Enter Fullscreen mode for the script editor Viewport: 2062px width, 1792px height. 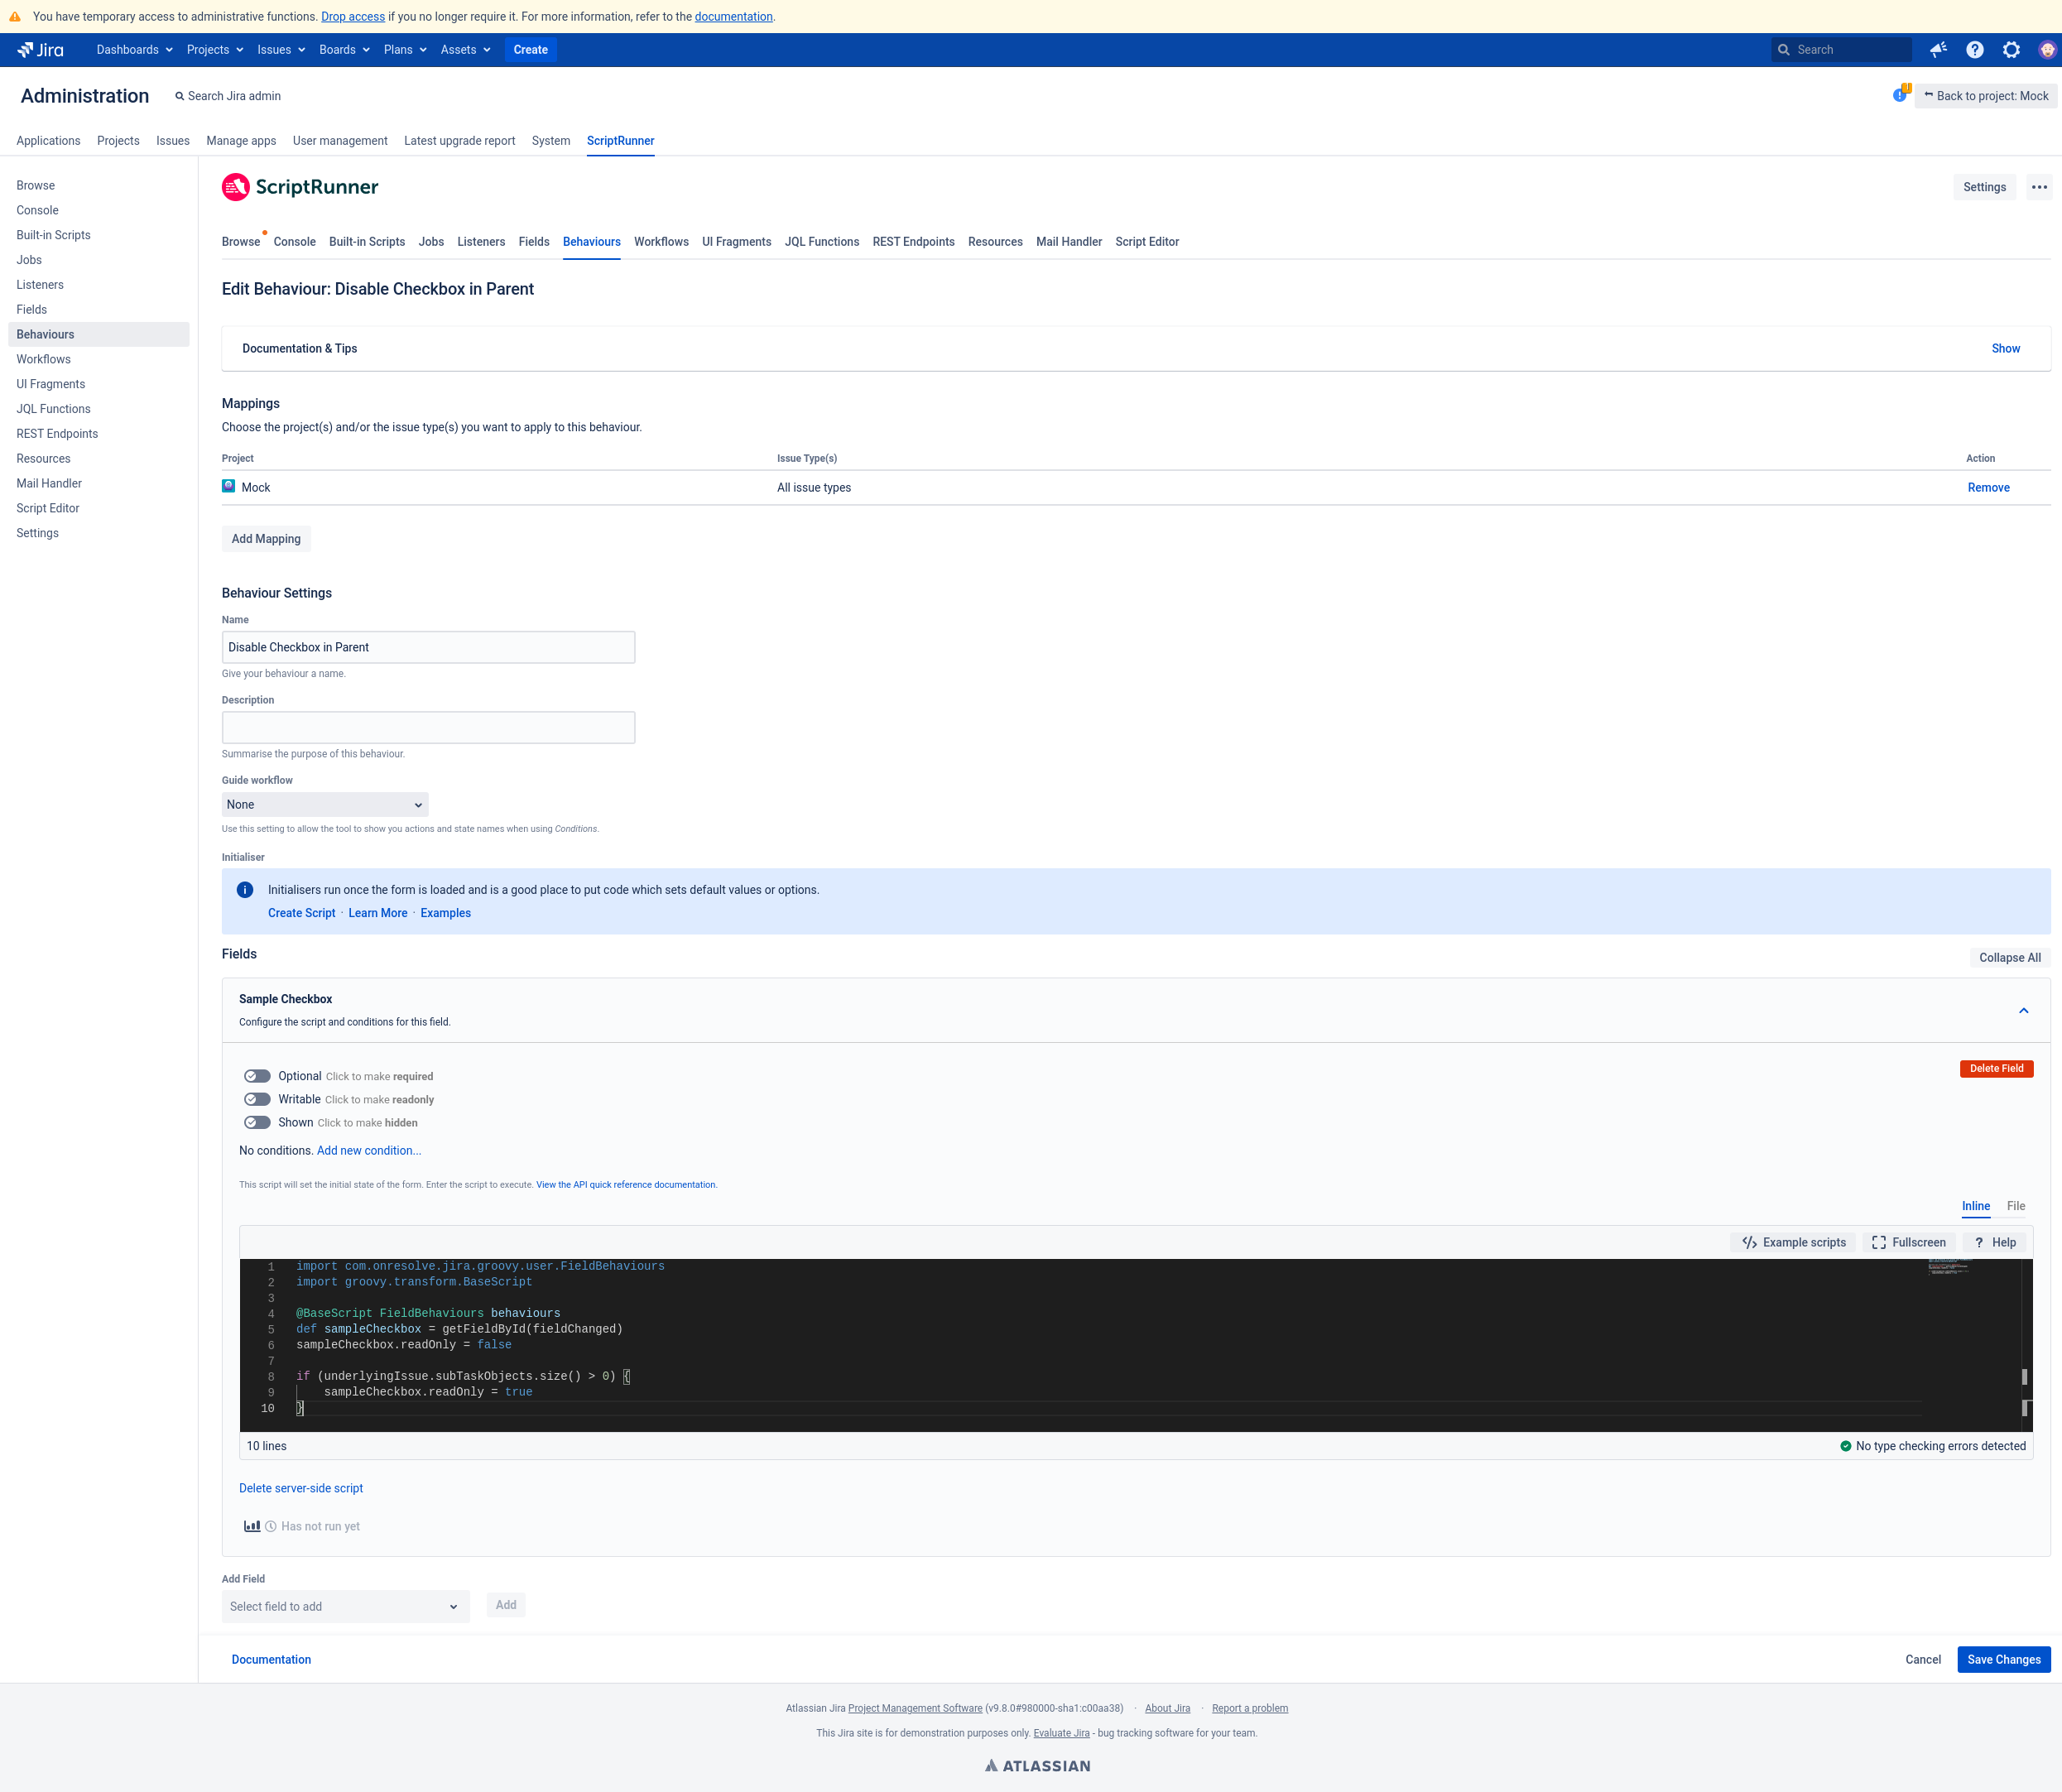pyautogui.click(x=1908, y=1242)
